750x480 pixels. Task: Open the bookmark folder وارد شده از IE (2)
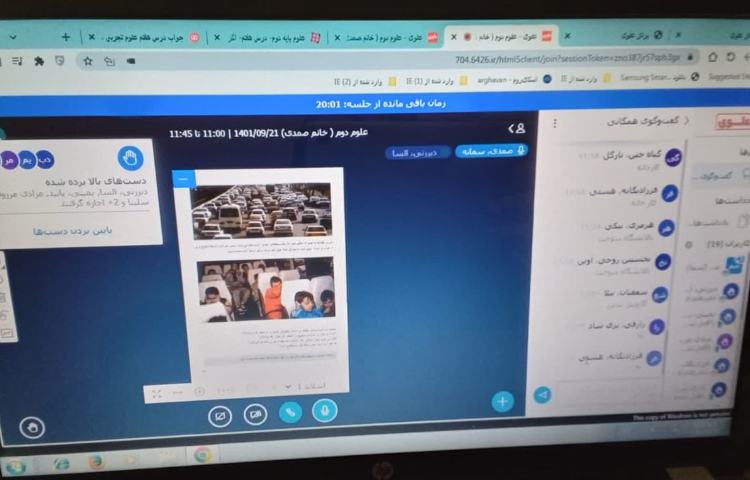(x=365, y=82)
